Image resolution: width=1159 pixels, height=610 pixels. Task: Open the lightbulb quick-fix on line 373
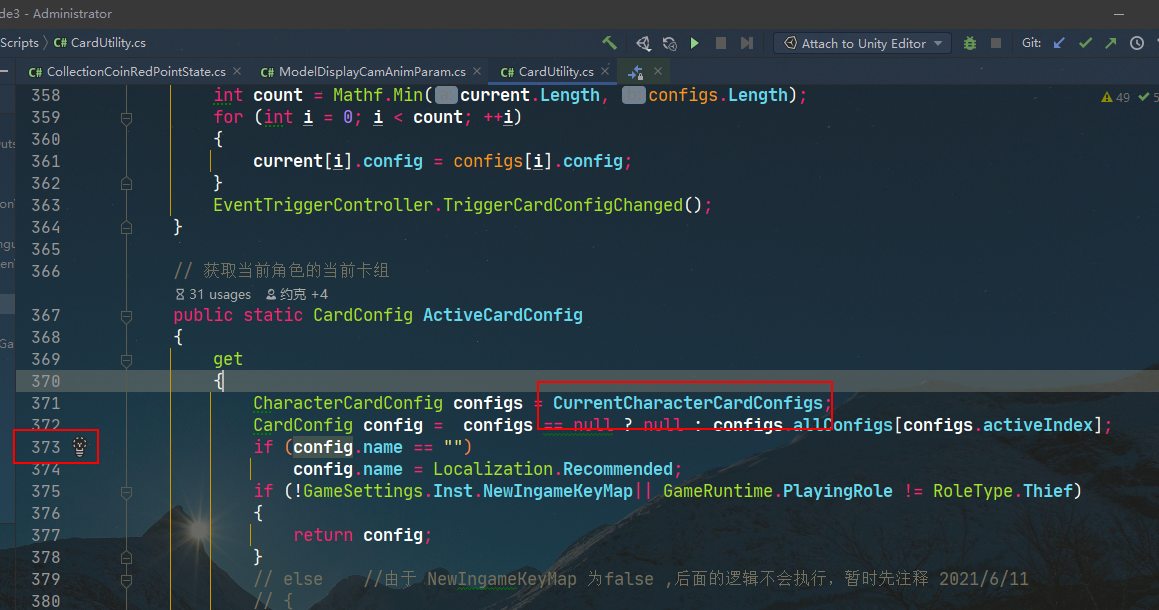click(80, 446)
